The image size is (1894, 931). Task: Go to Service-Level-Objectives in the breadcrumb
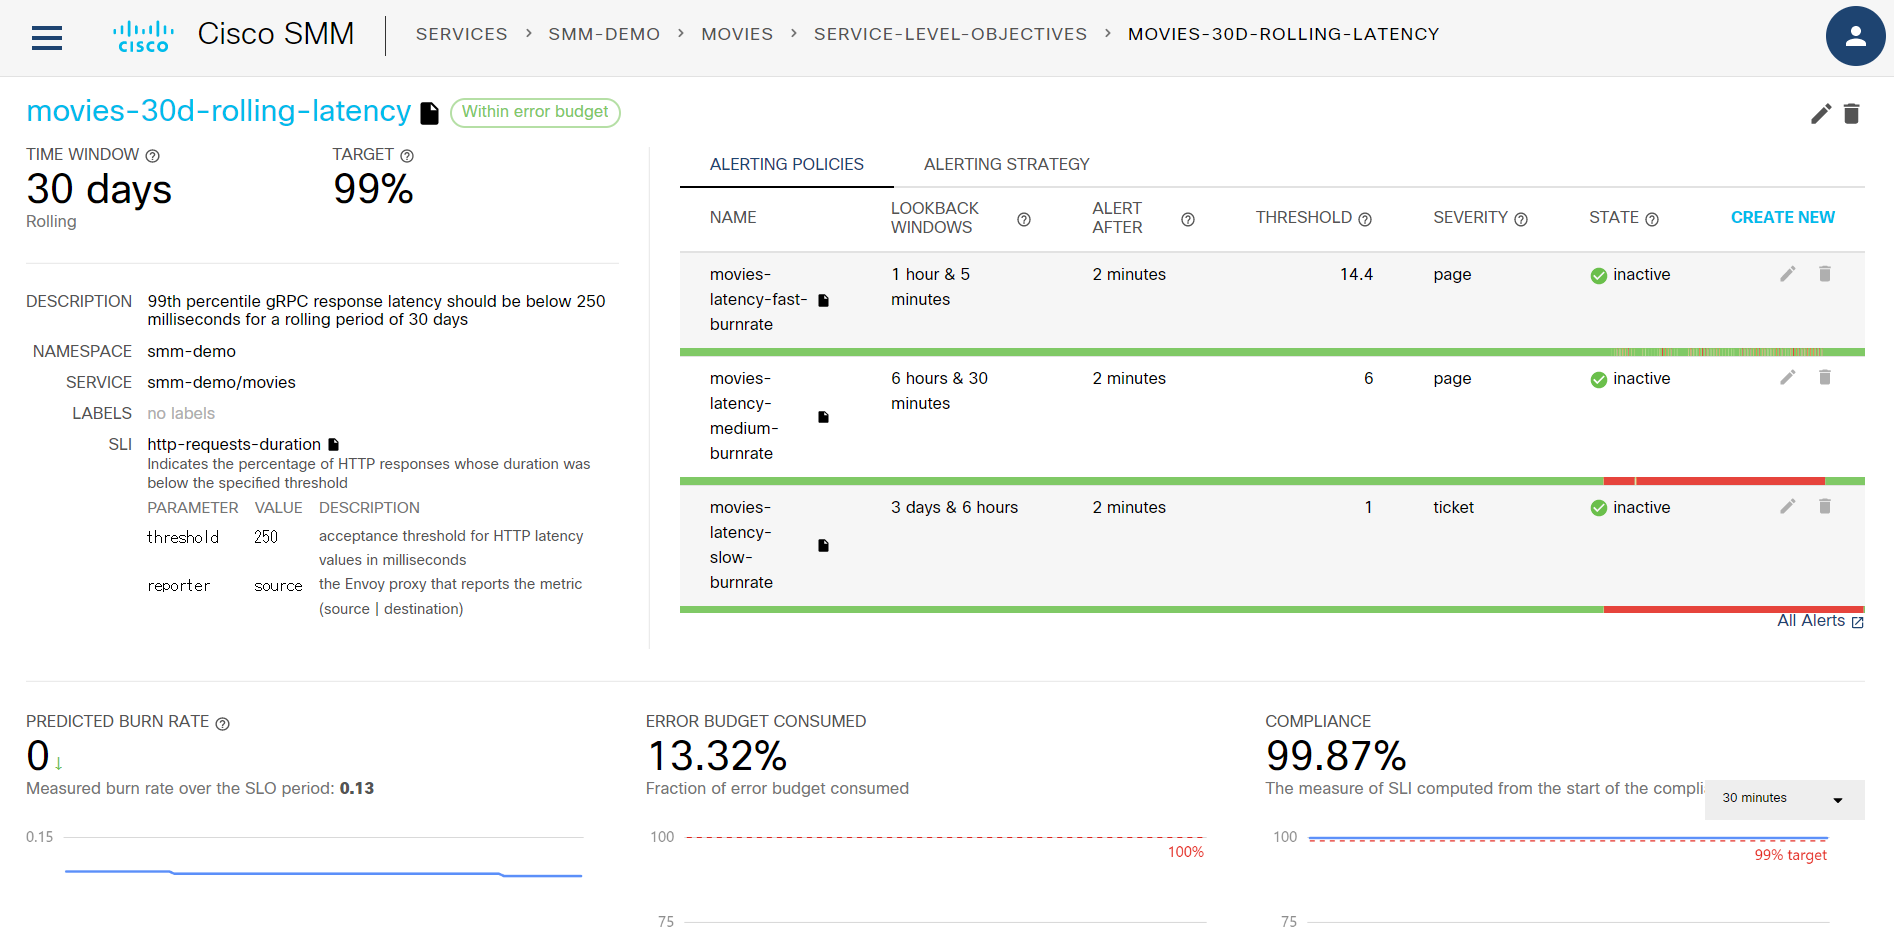pyautogui.click(x=950, y=34)
